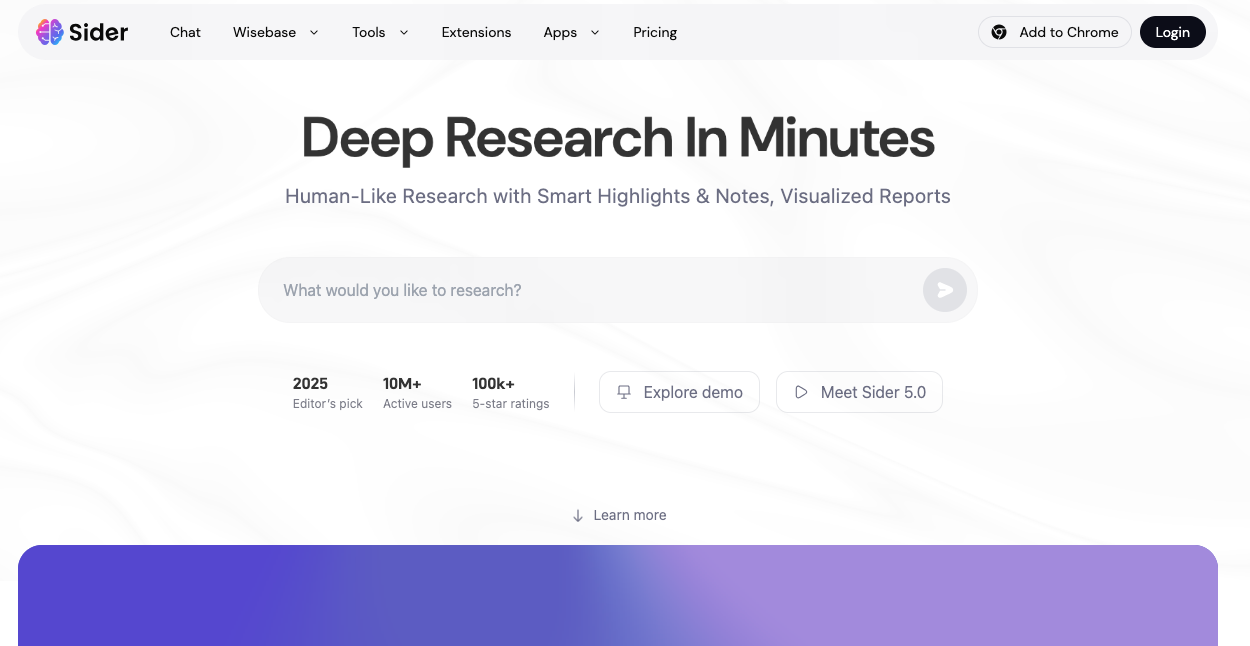Click the Sider wordmark text

pyautogui.click(x=98, y=32)
